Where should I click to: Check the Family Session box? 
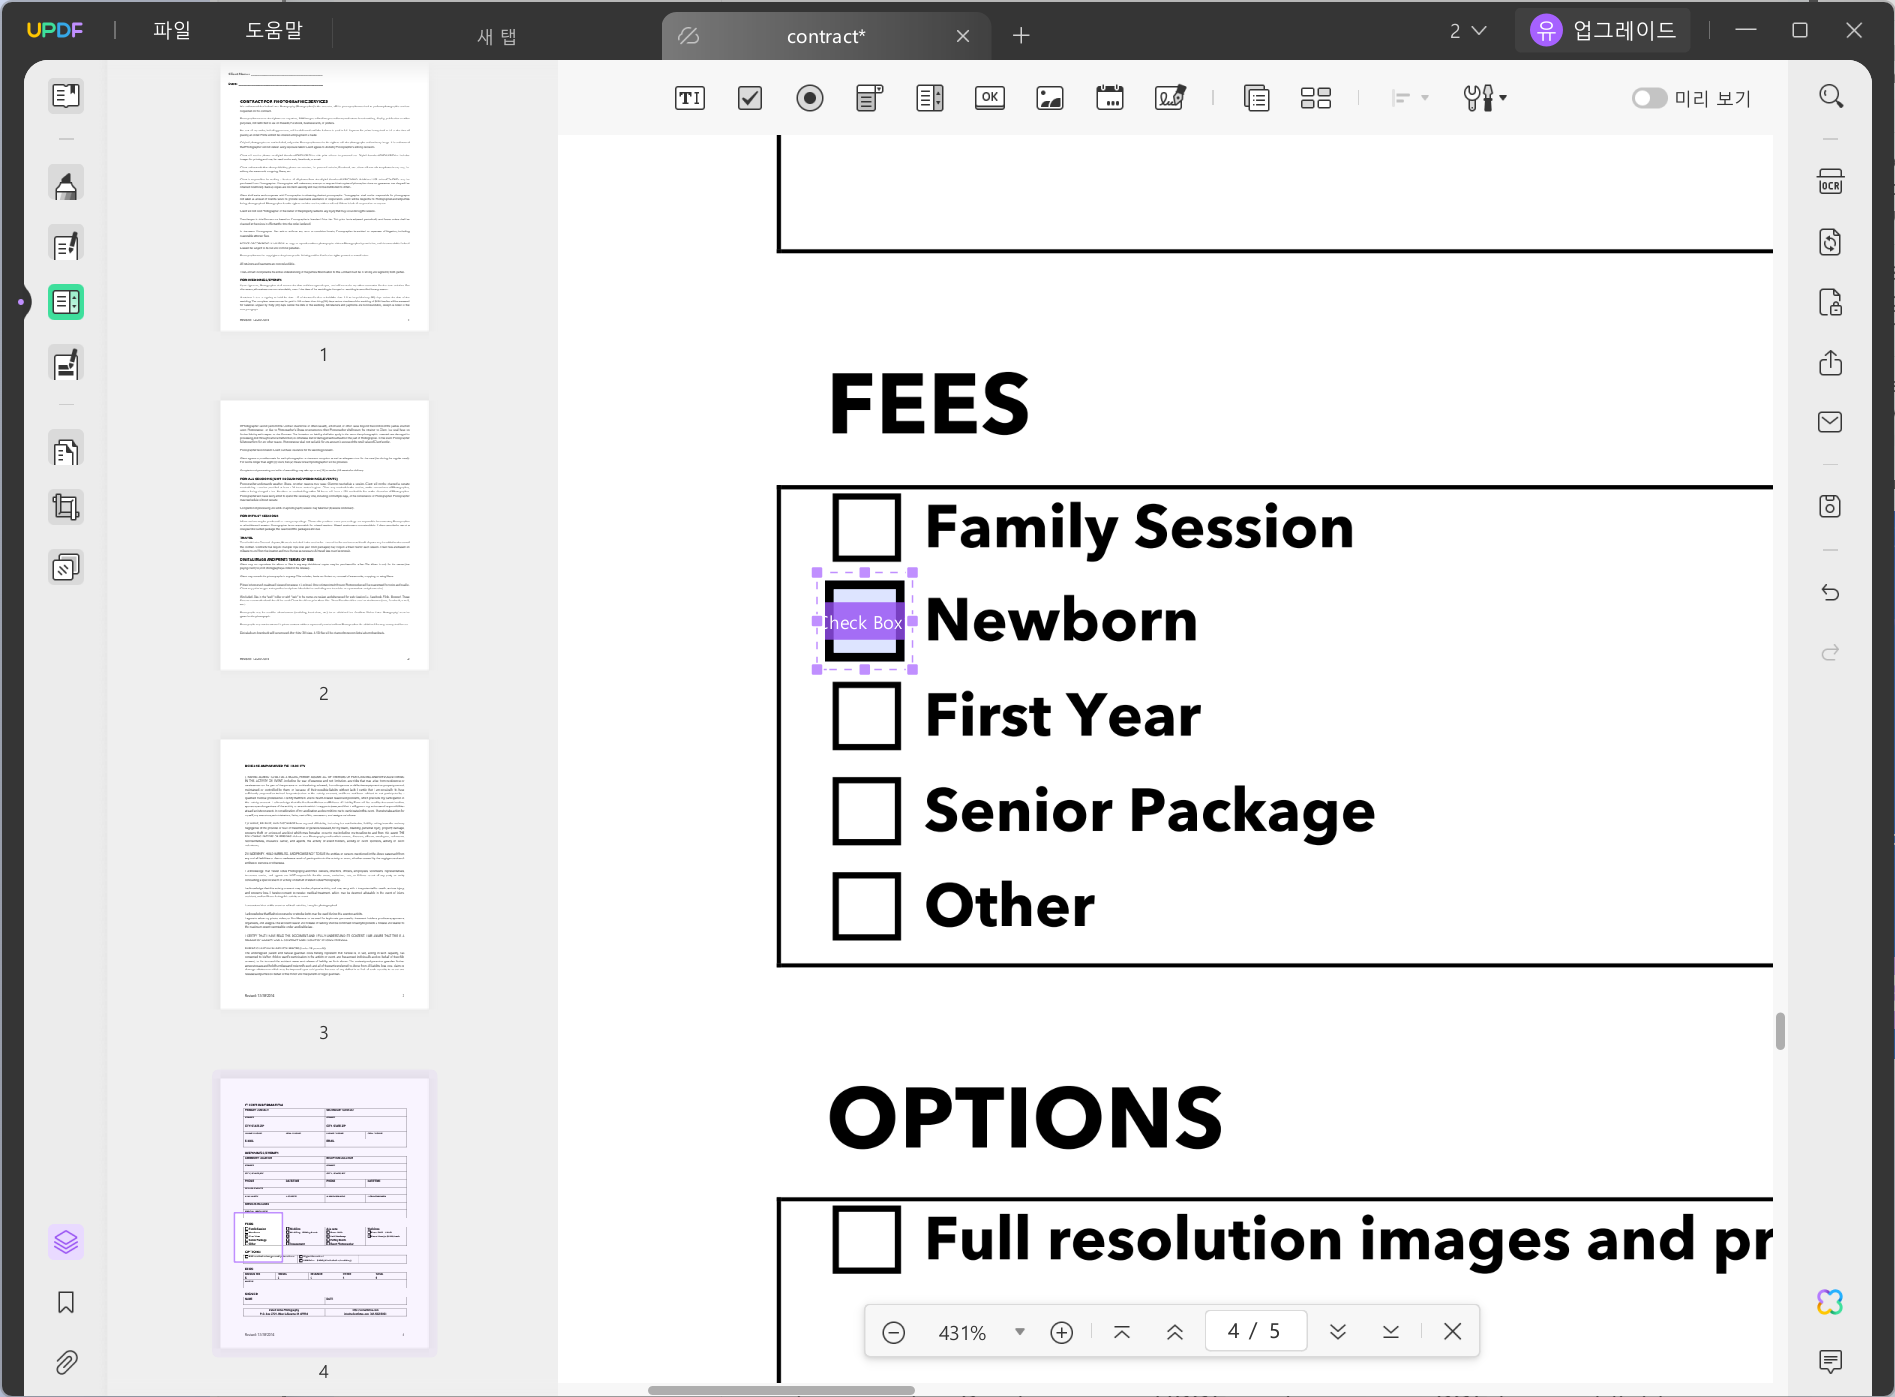tap(866, 527)
